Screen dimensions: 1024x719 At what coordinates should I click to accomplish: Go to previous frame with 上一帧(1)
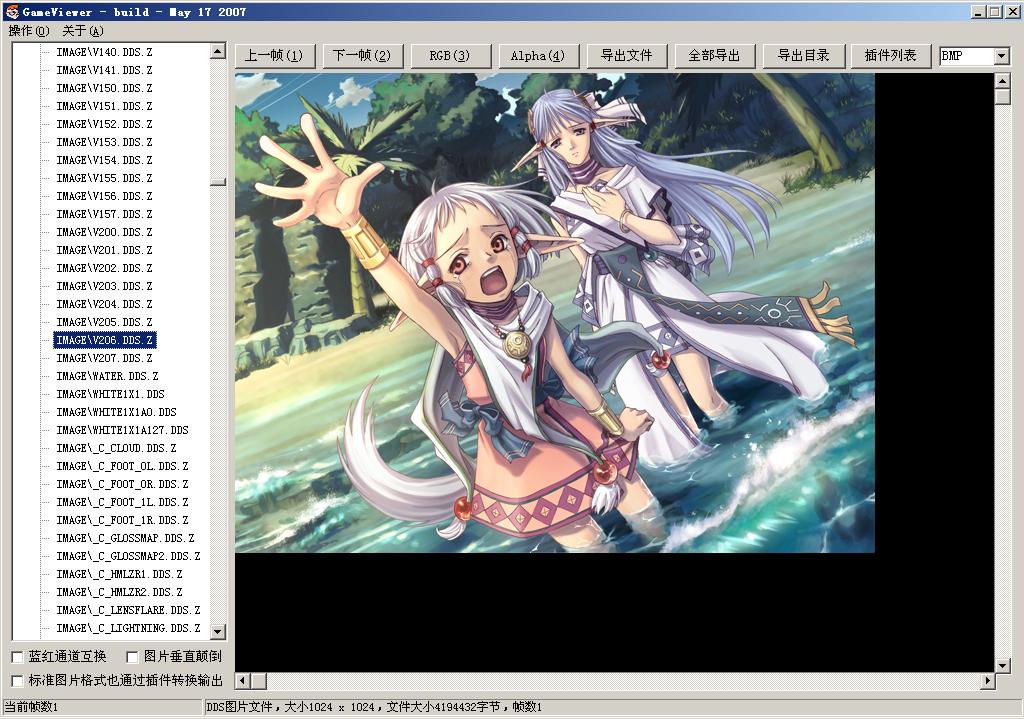coord(274,56)
